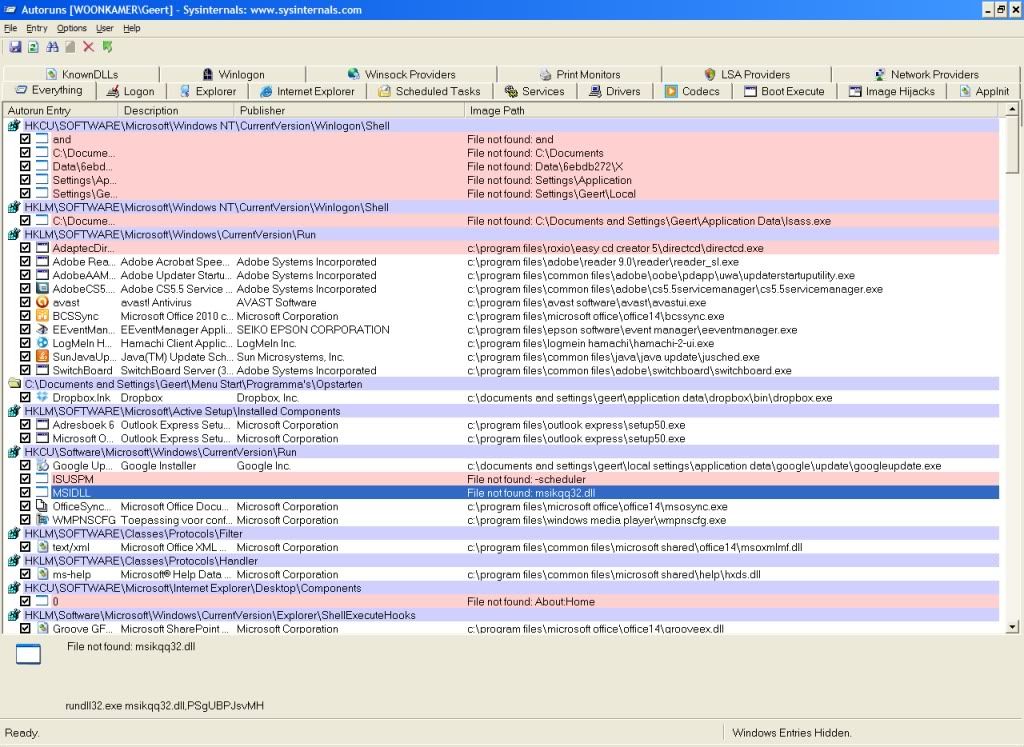Switch to the Image Hijacks tab
This screenshot has width=1024, height=747.
coord(891,91)
